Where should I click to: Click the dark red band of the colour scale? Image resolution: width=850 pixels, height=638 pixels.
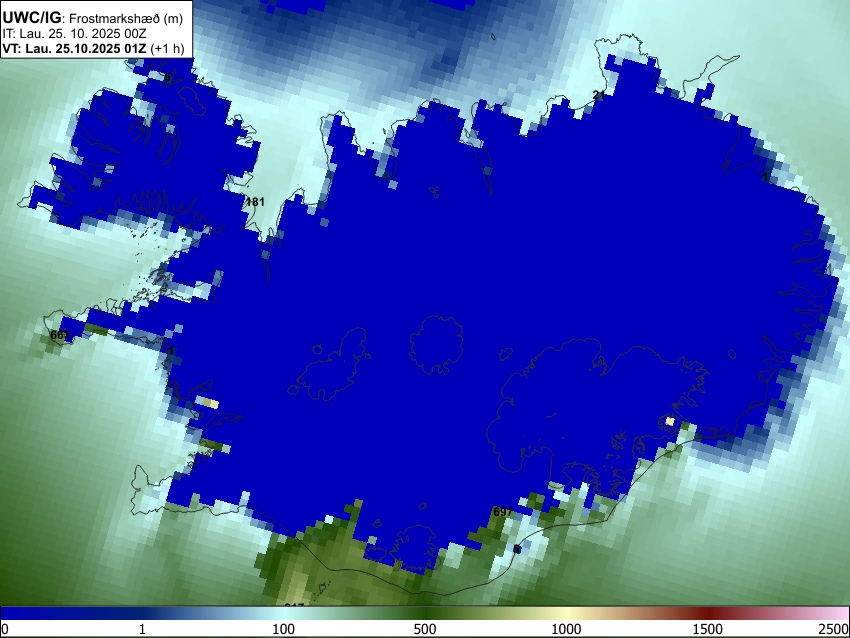708,613
